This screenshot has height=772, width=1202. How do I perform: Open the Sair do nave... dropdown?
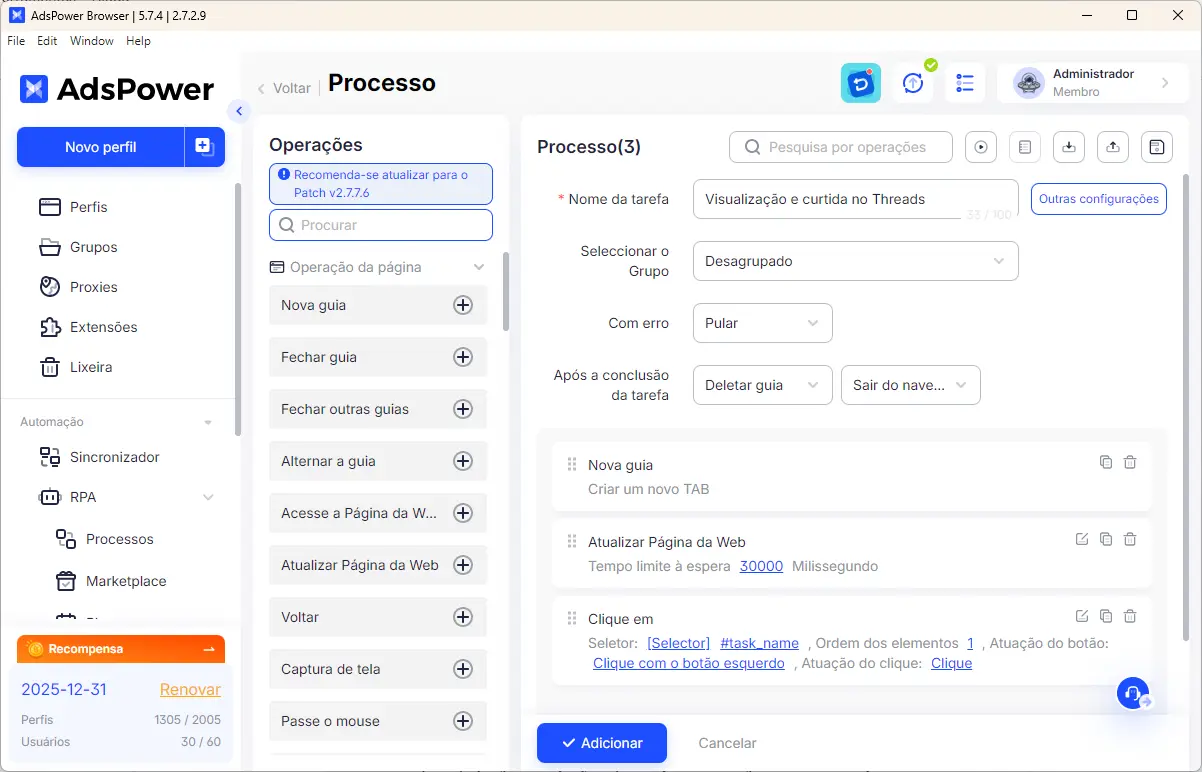(x=910, y=385)
